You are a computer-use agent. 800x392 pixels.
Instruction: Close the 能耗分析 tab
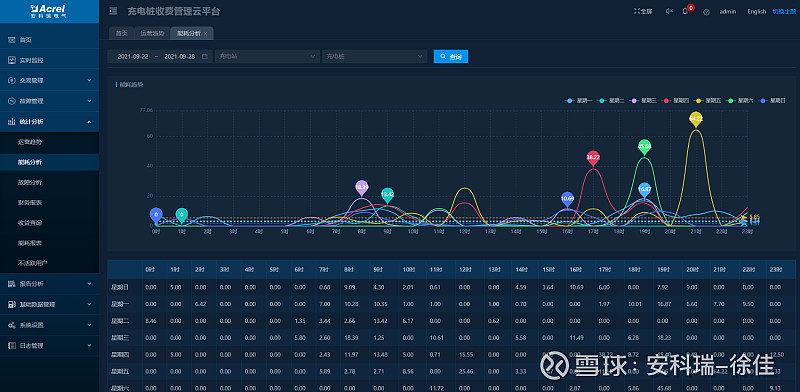[x=205, y=34]
